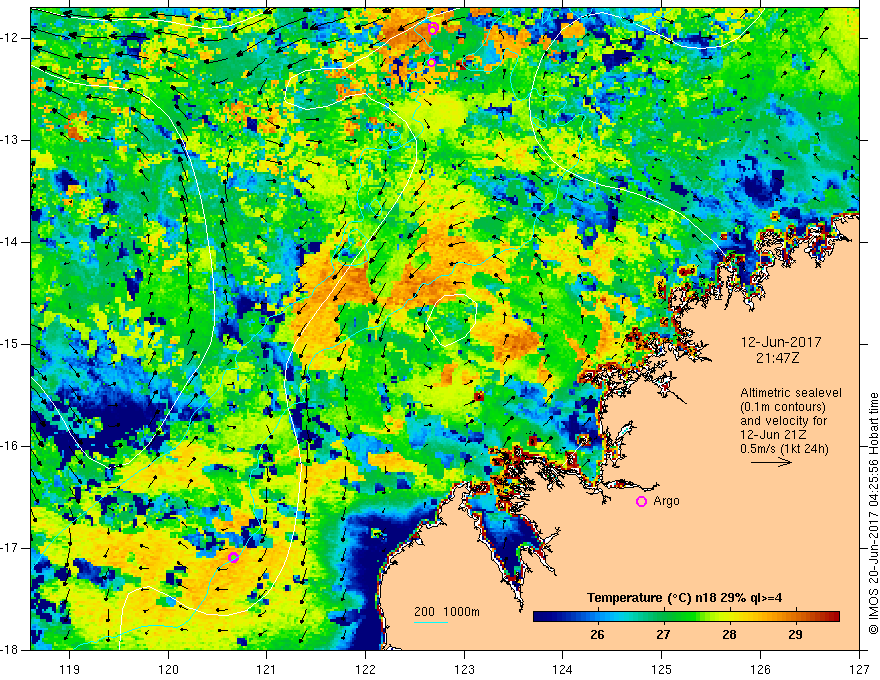The width and height of the screenshot is (880, 680).
Task: Click the magenta Argo float near 17°S
Action: click(233, 557)
